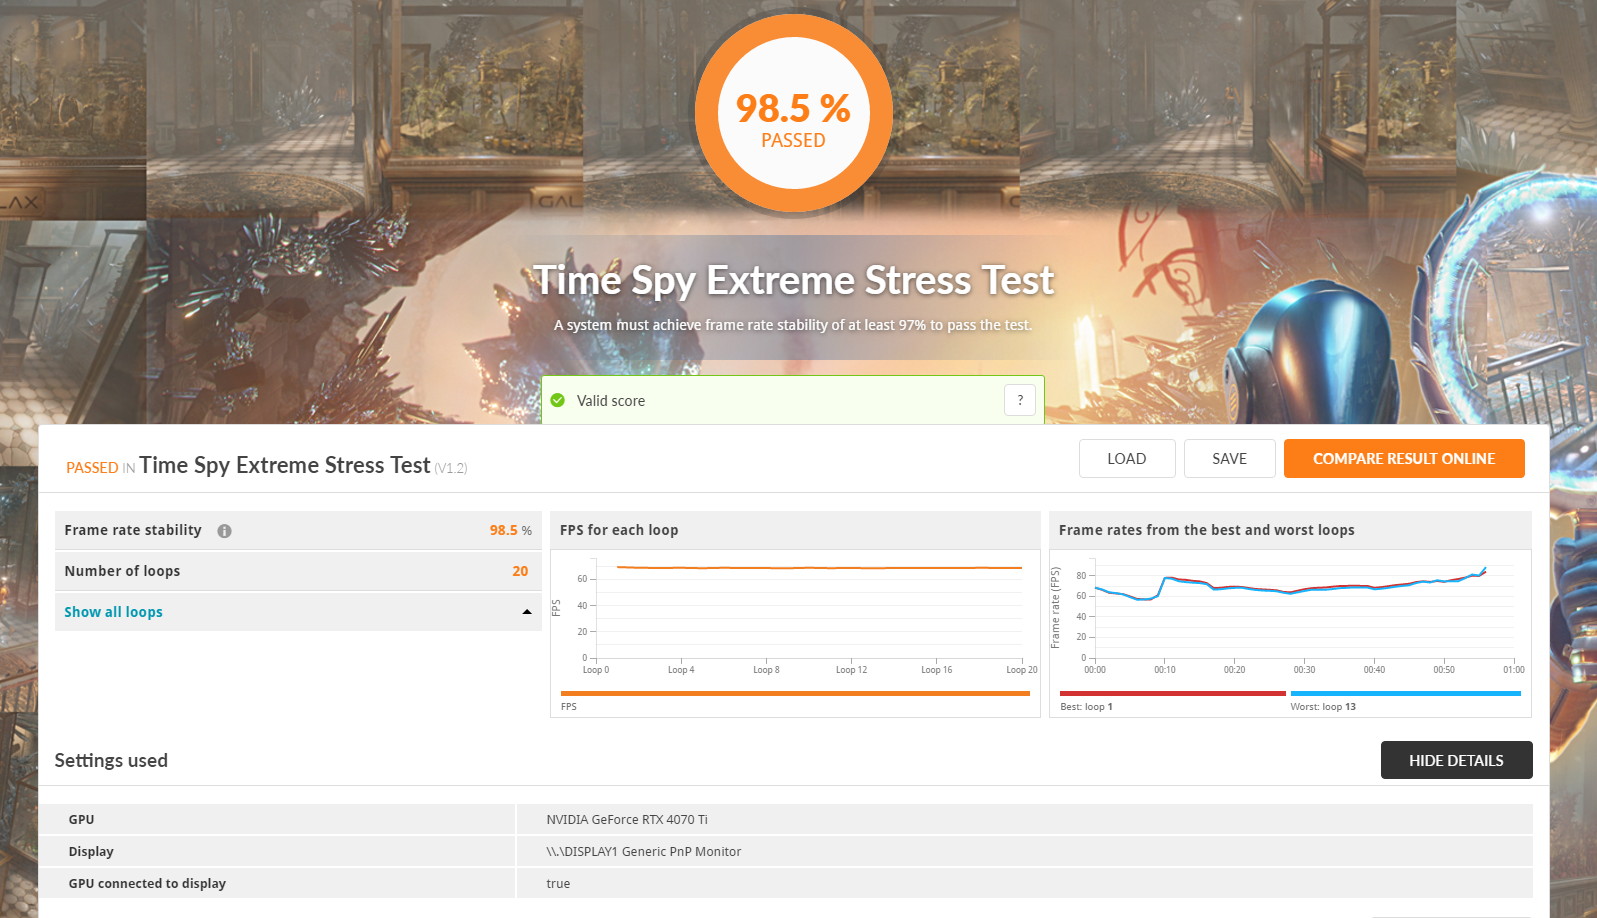1597x918 pixels.
Task: Click the 97% pass requirement description text
Action: tap(793, 325)
